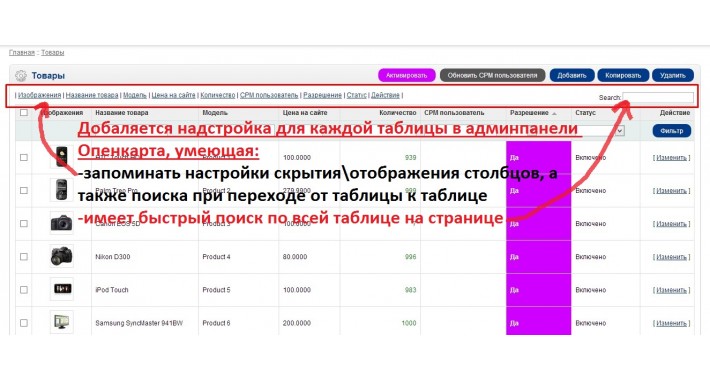The image size is (710, 380).
Task: Click the Canon EOS 5D camera thumbnail
Action: pos(62,223)
